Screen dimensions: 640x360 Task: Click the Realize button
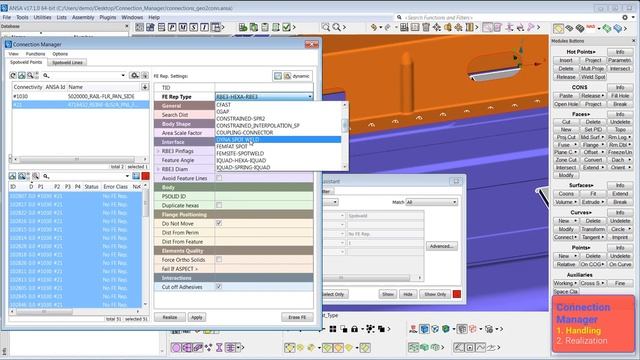coord(170,317)
